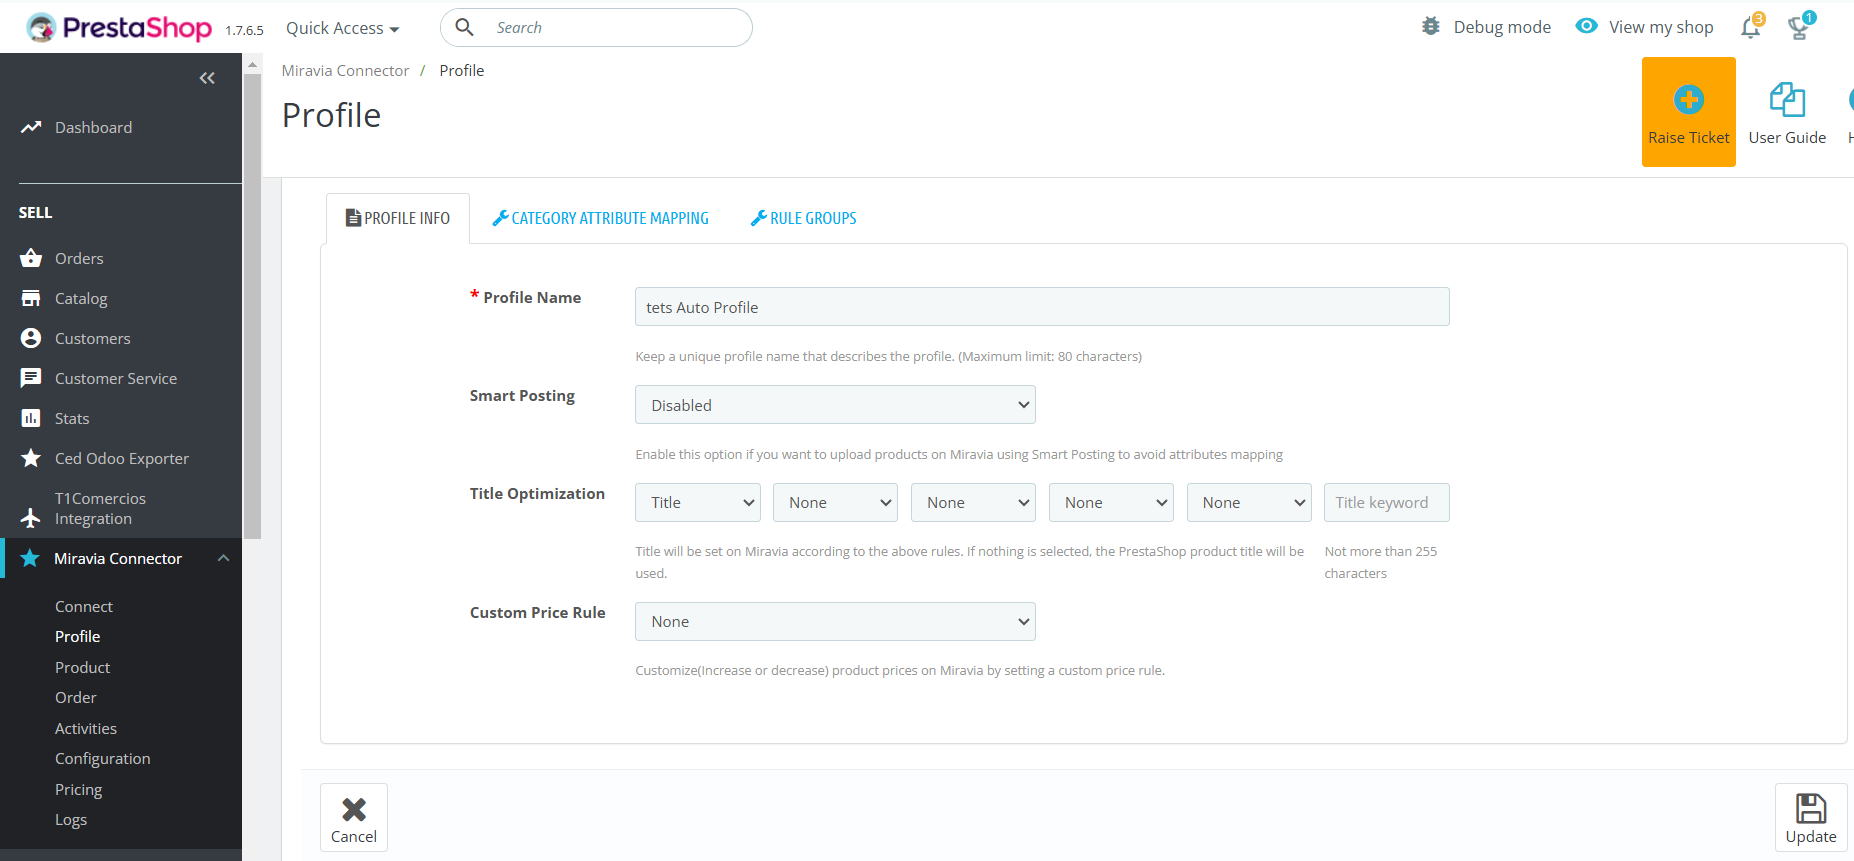
Task: Open second Title Optimization dropdown
Action: [835, 502]
